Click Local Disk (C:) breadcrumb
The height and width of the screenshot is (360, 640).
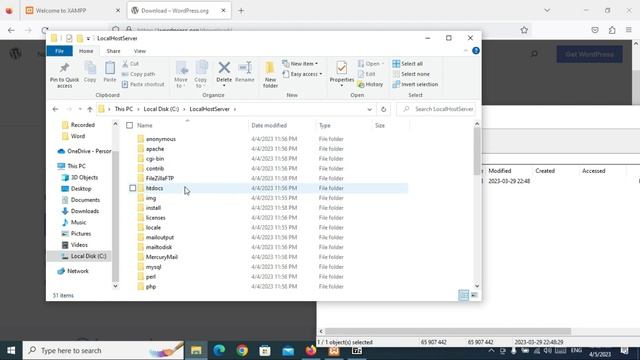point(161,109)
